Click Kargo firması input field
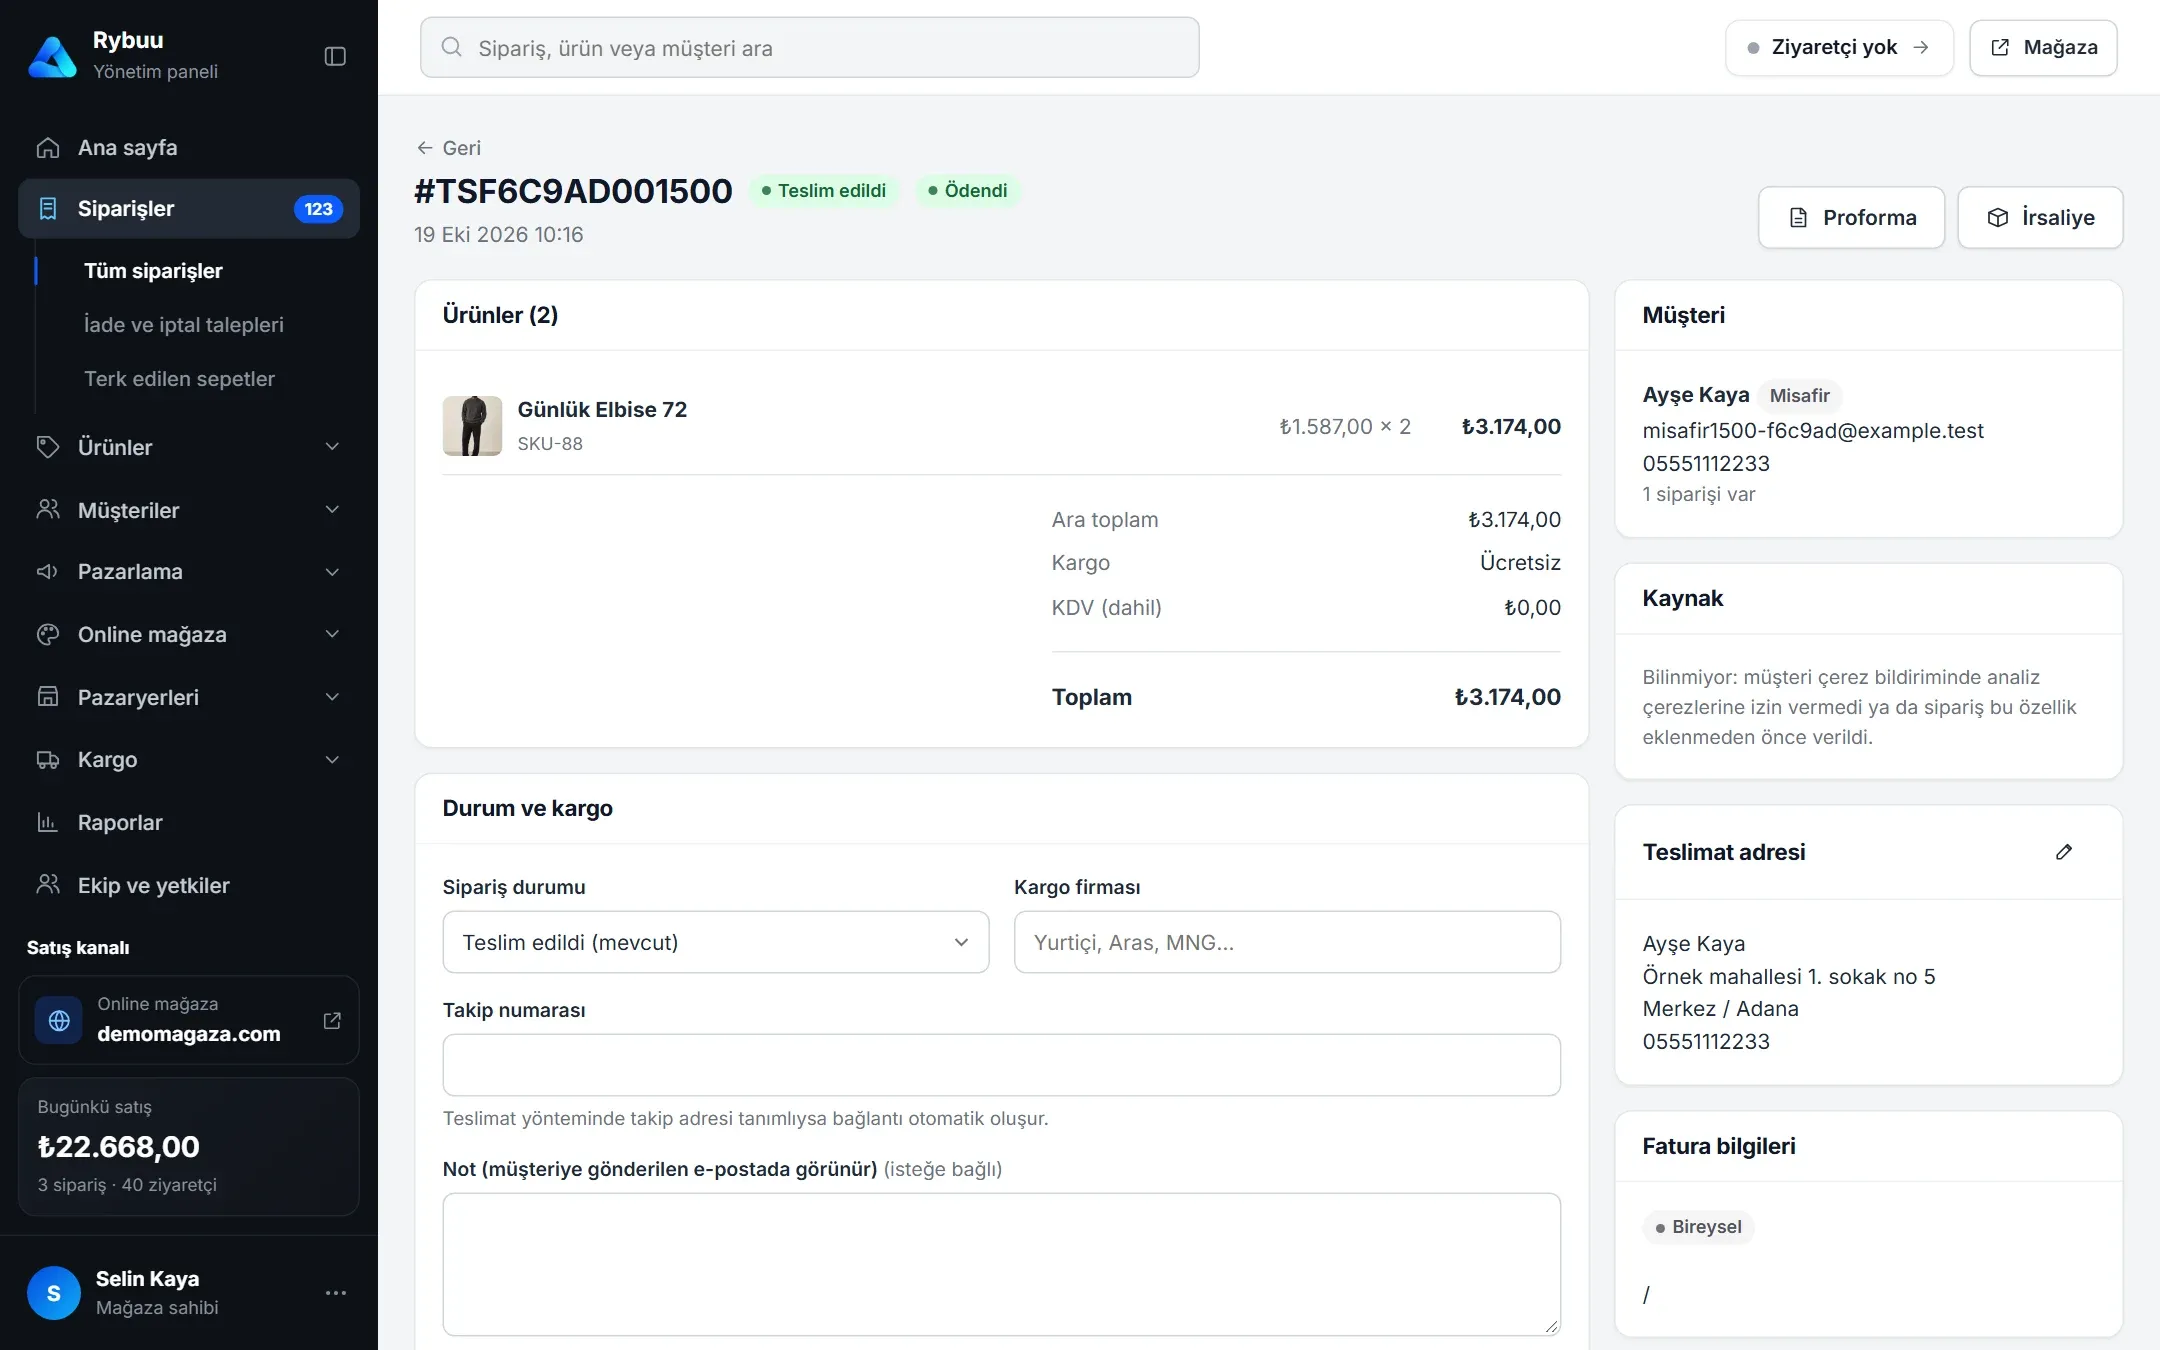 click(1287, 942)
